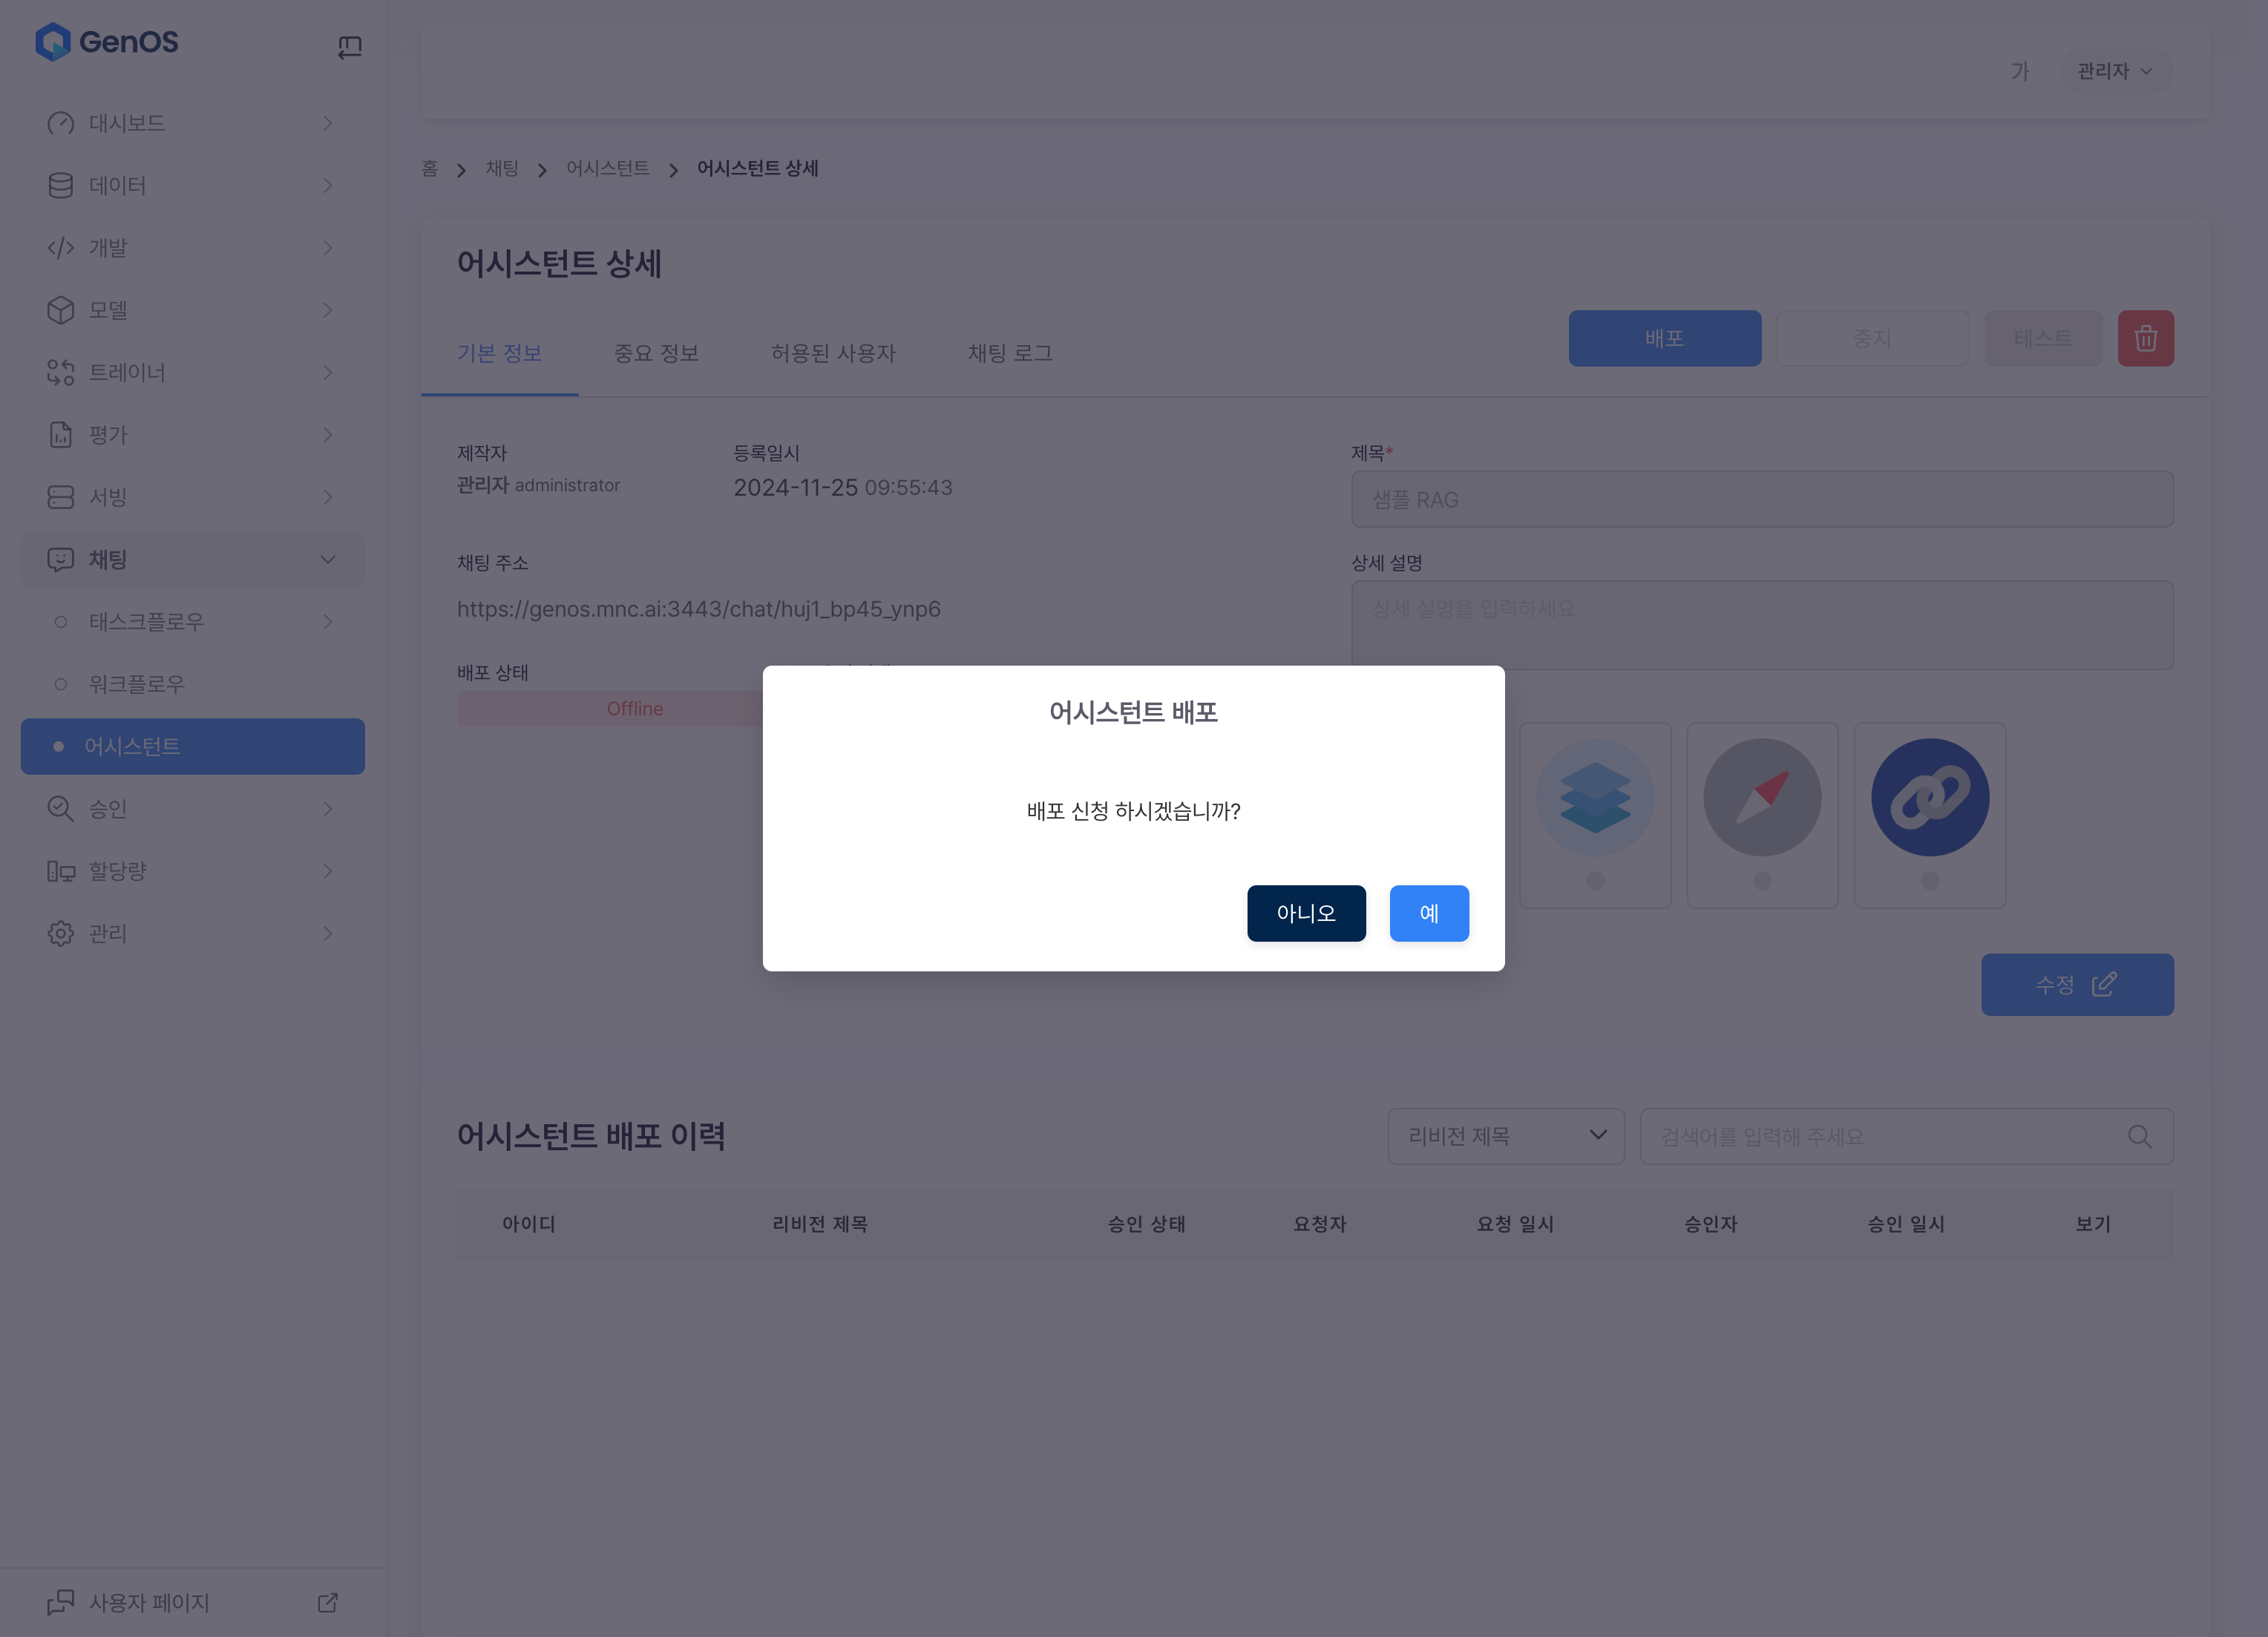Click the GenOS logo
Viewport: 2268px width, 1637px height.
pyautogui.click(x=107, y=42)
